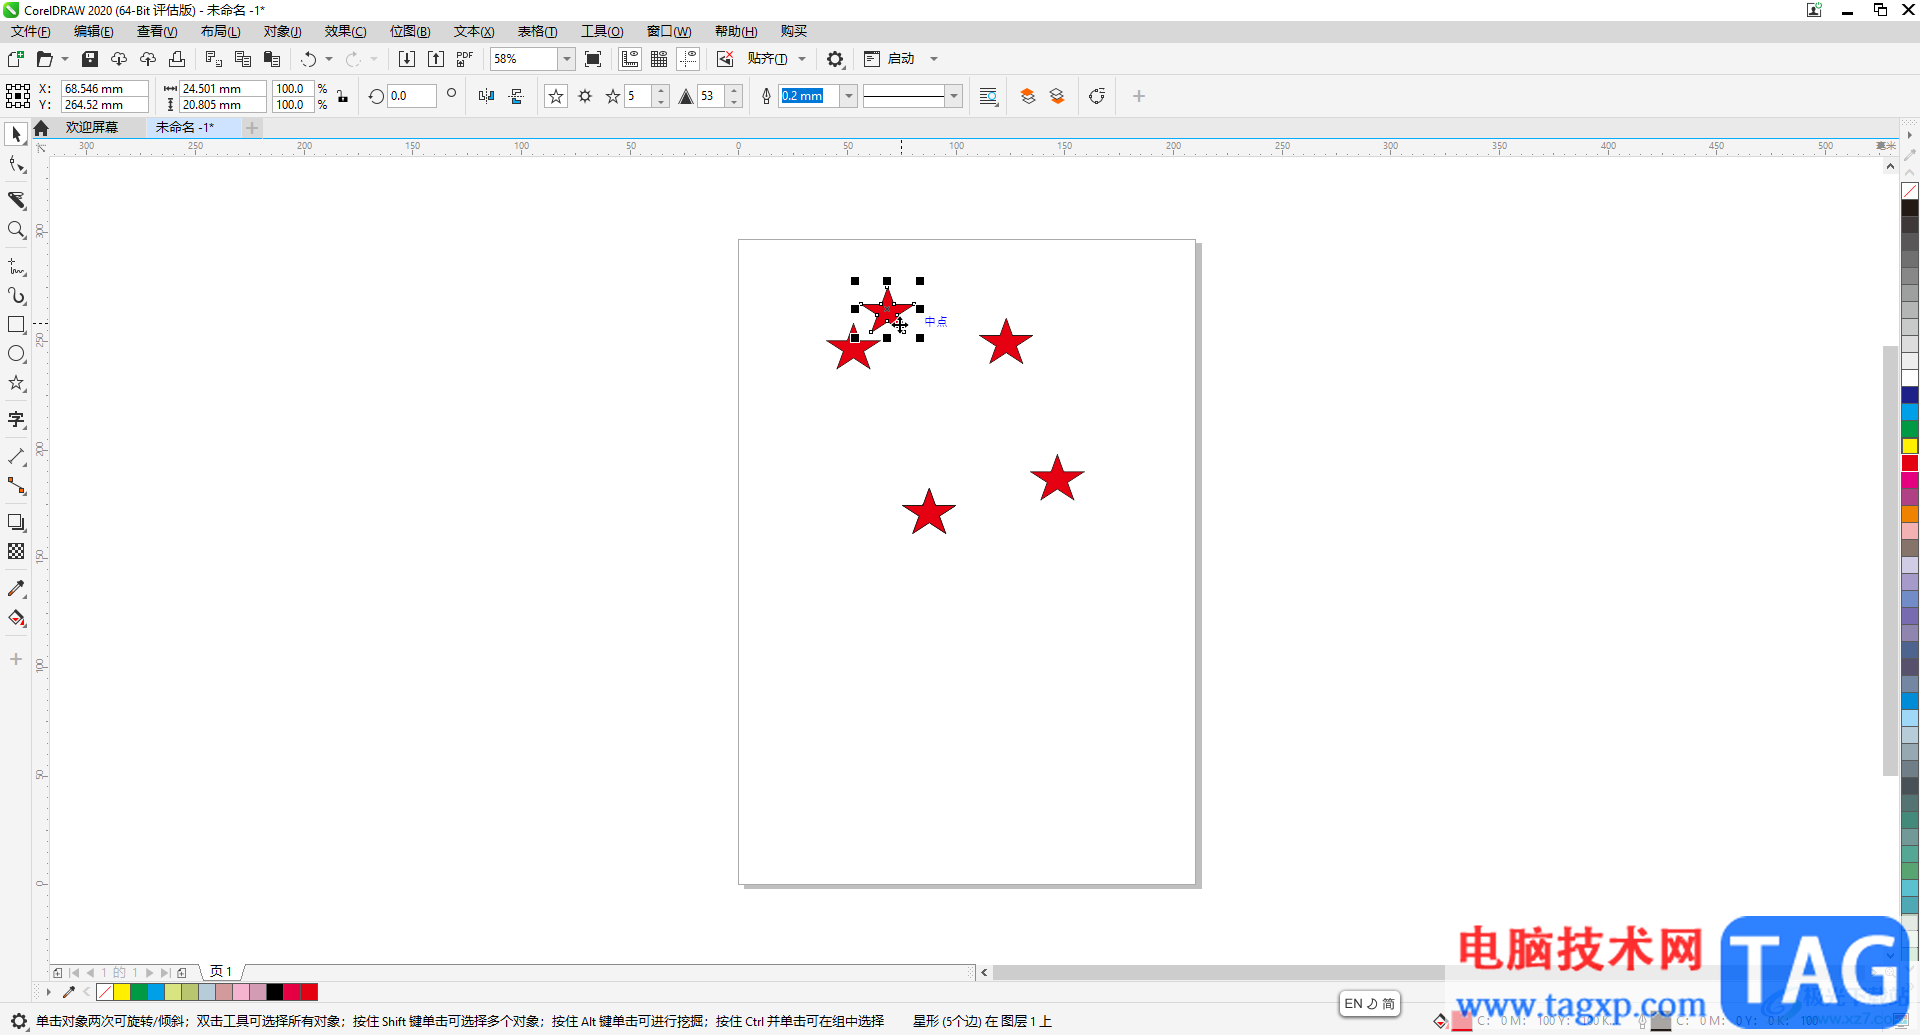
Task: Expand the outline width 0.2 mm dropdown
Action: coord(849,96)
